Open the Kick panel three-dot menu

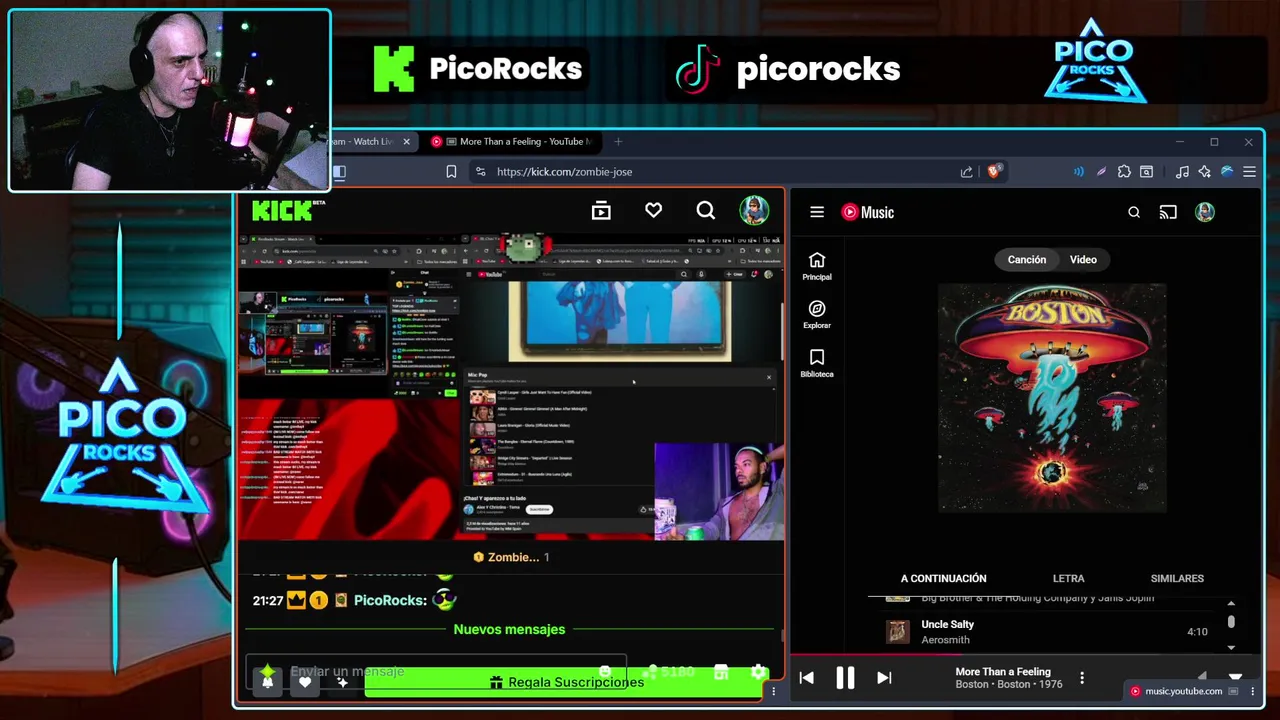tap(773, 691)
